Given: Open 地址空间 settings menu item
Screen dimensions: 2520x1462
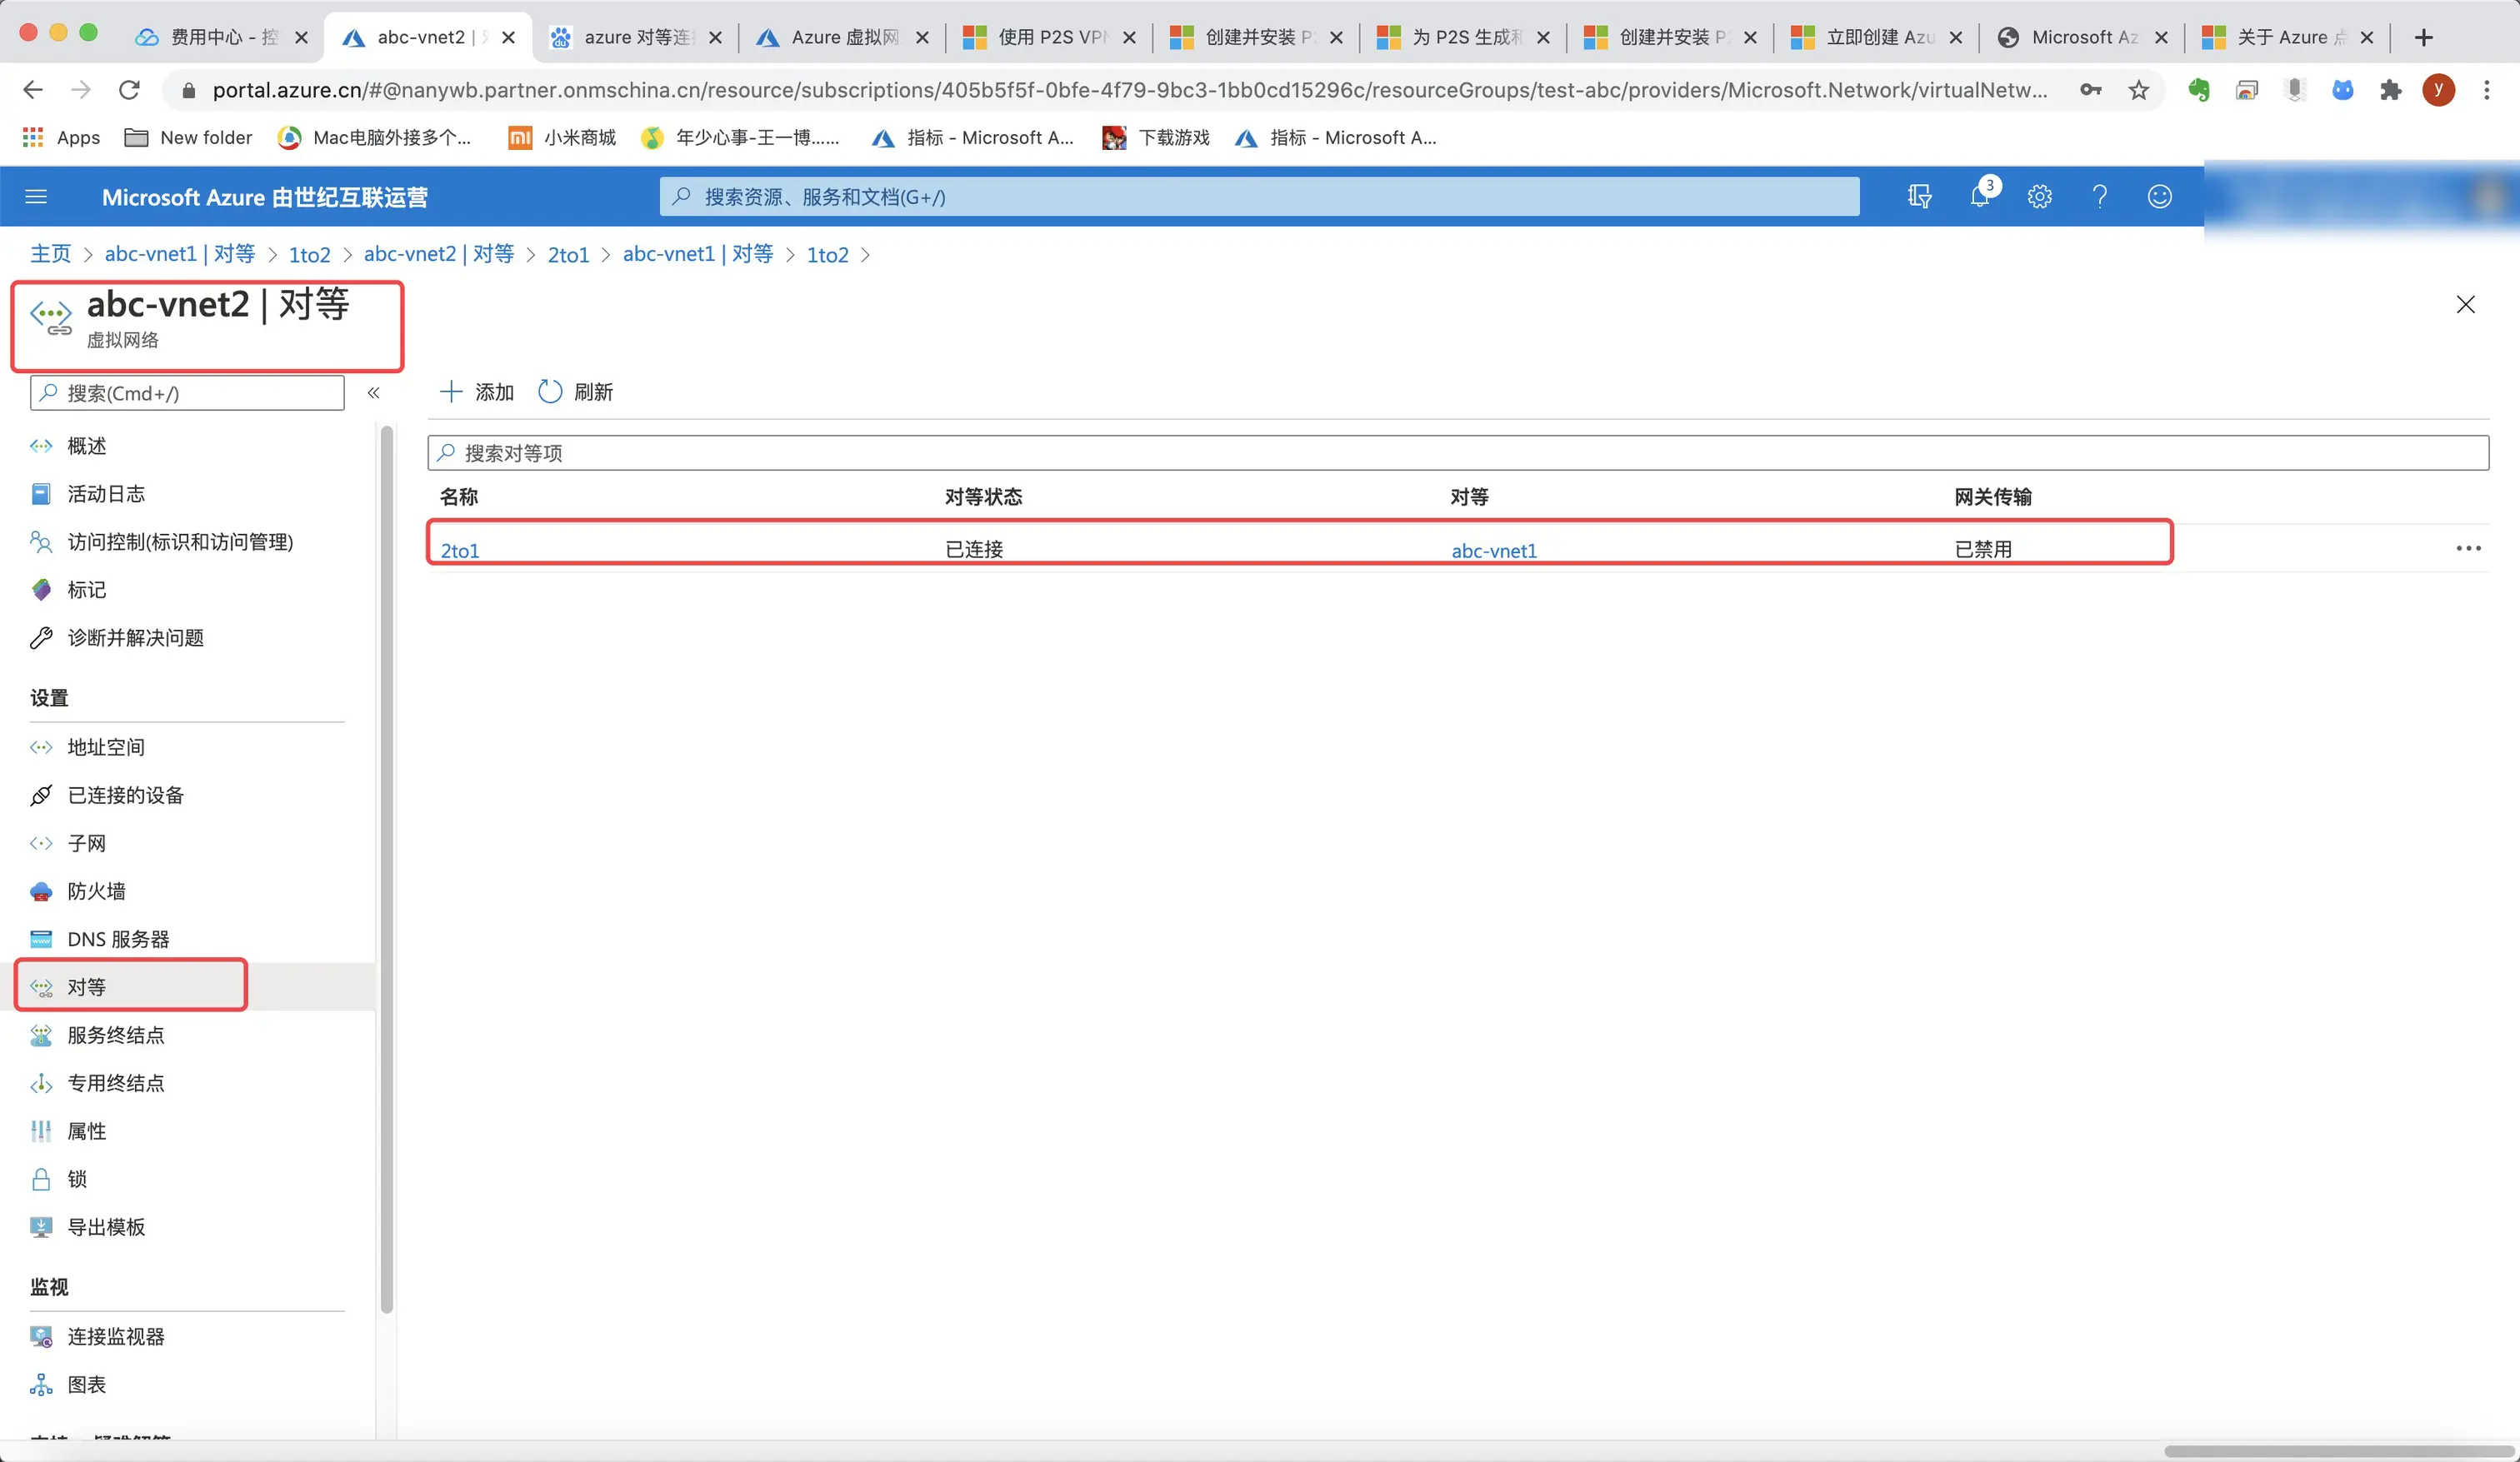Looking at the screenshot, I should click(x=105, y=747).
